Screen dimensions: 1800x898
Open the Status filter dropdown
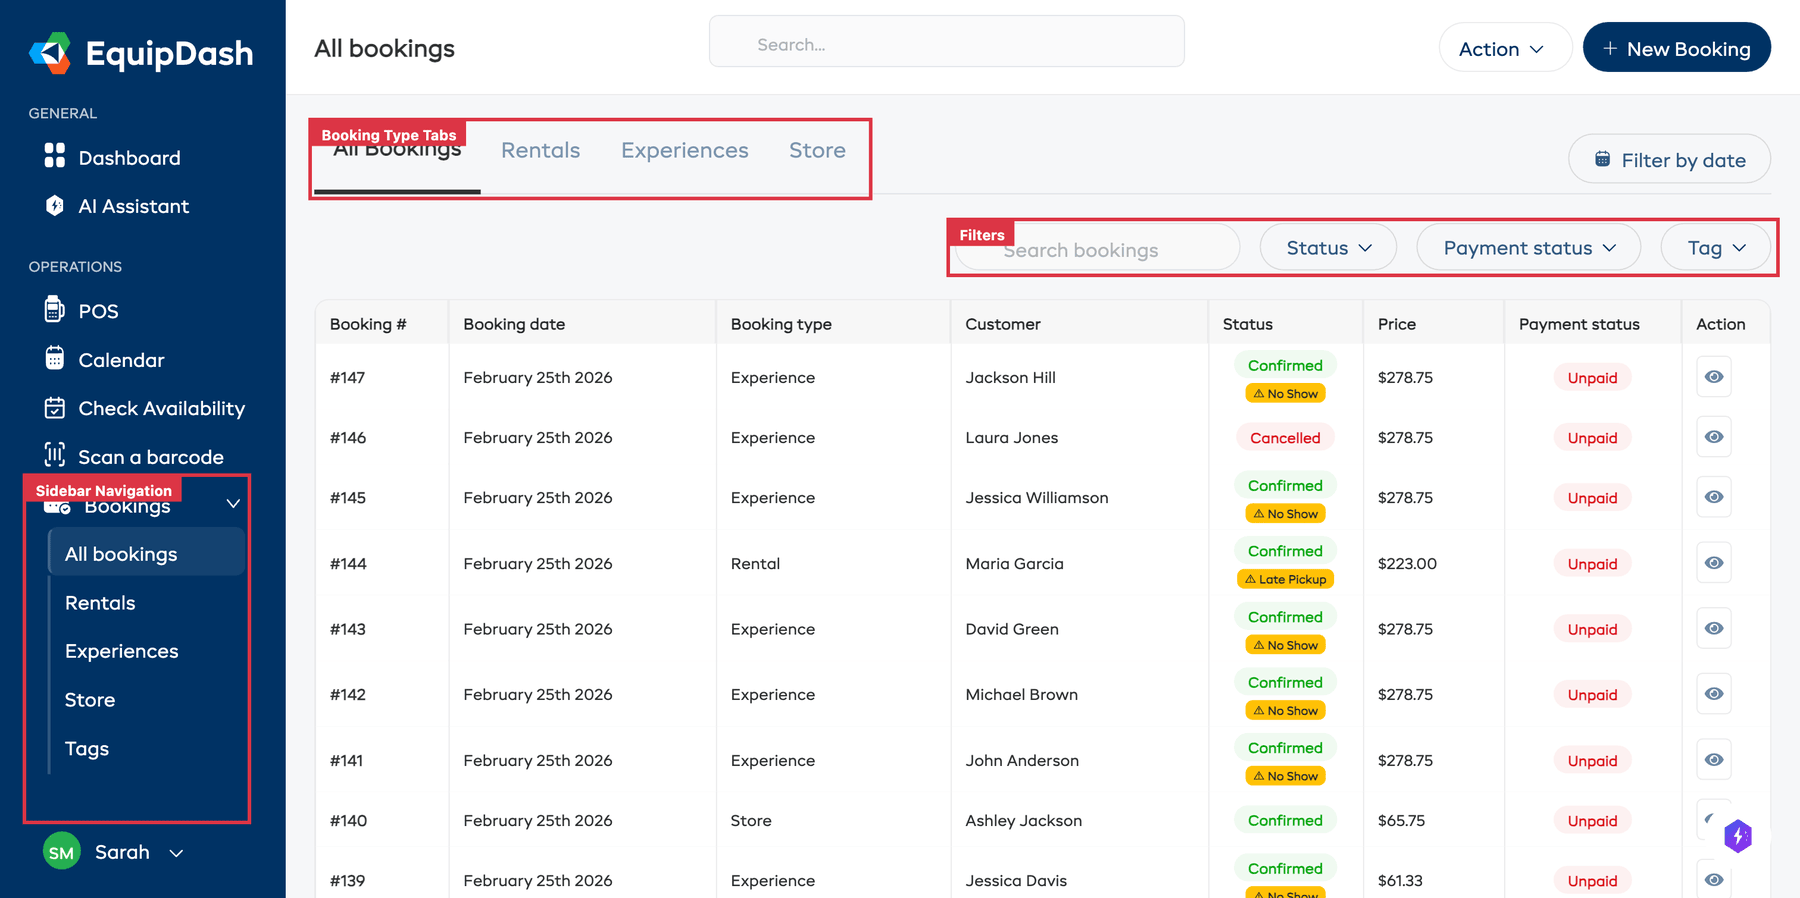click(1328, 248)
